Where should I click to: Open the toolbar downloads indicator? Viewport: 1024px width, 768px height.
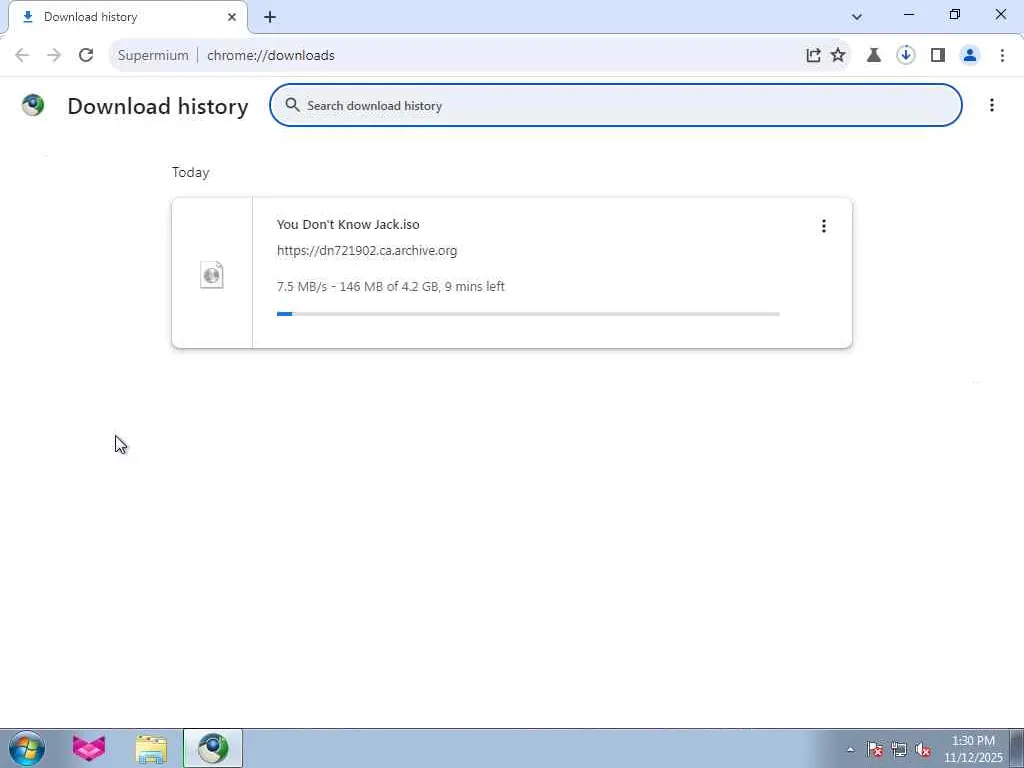click(906, 55)
